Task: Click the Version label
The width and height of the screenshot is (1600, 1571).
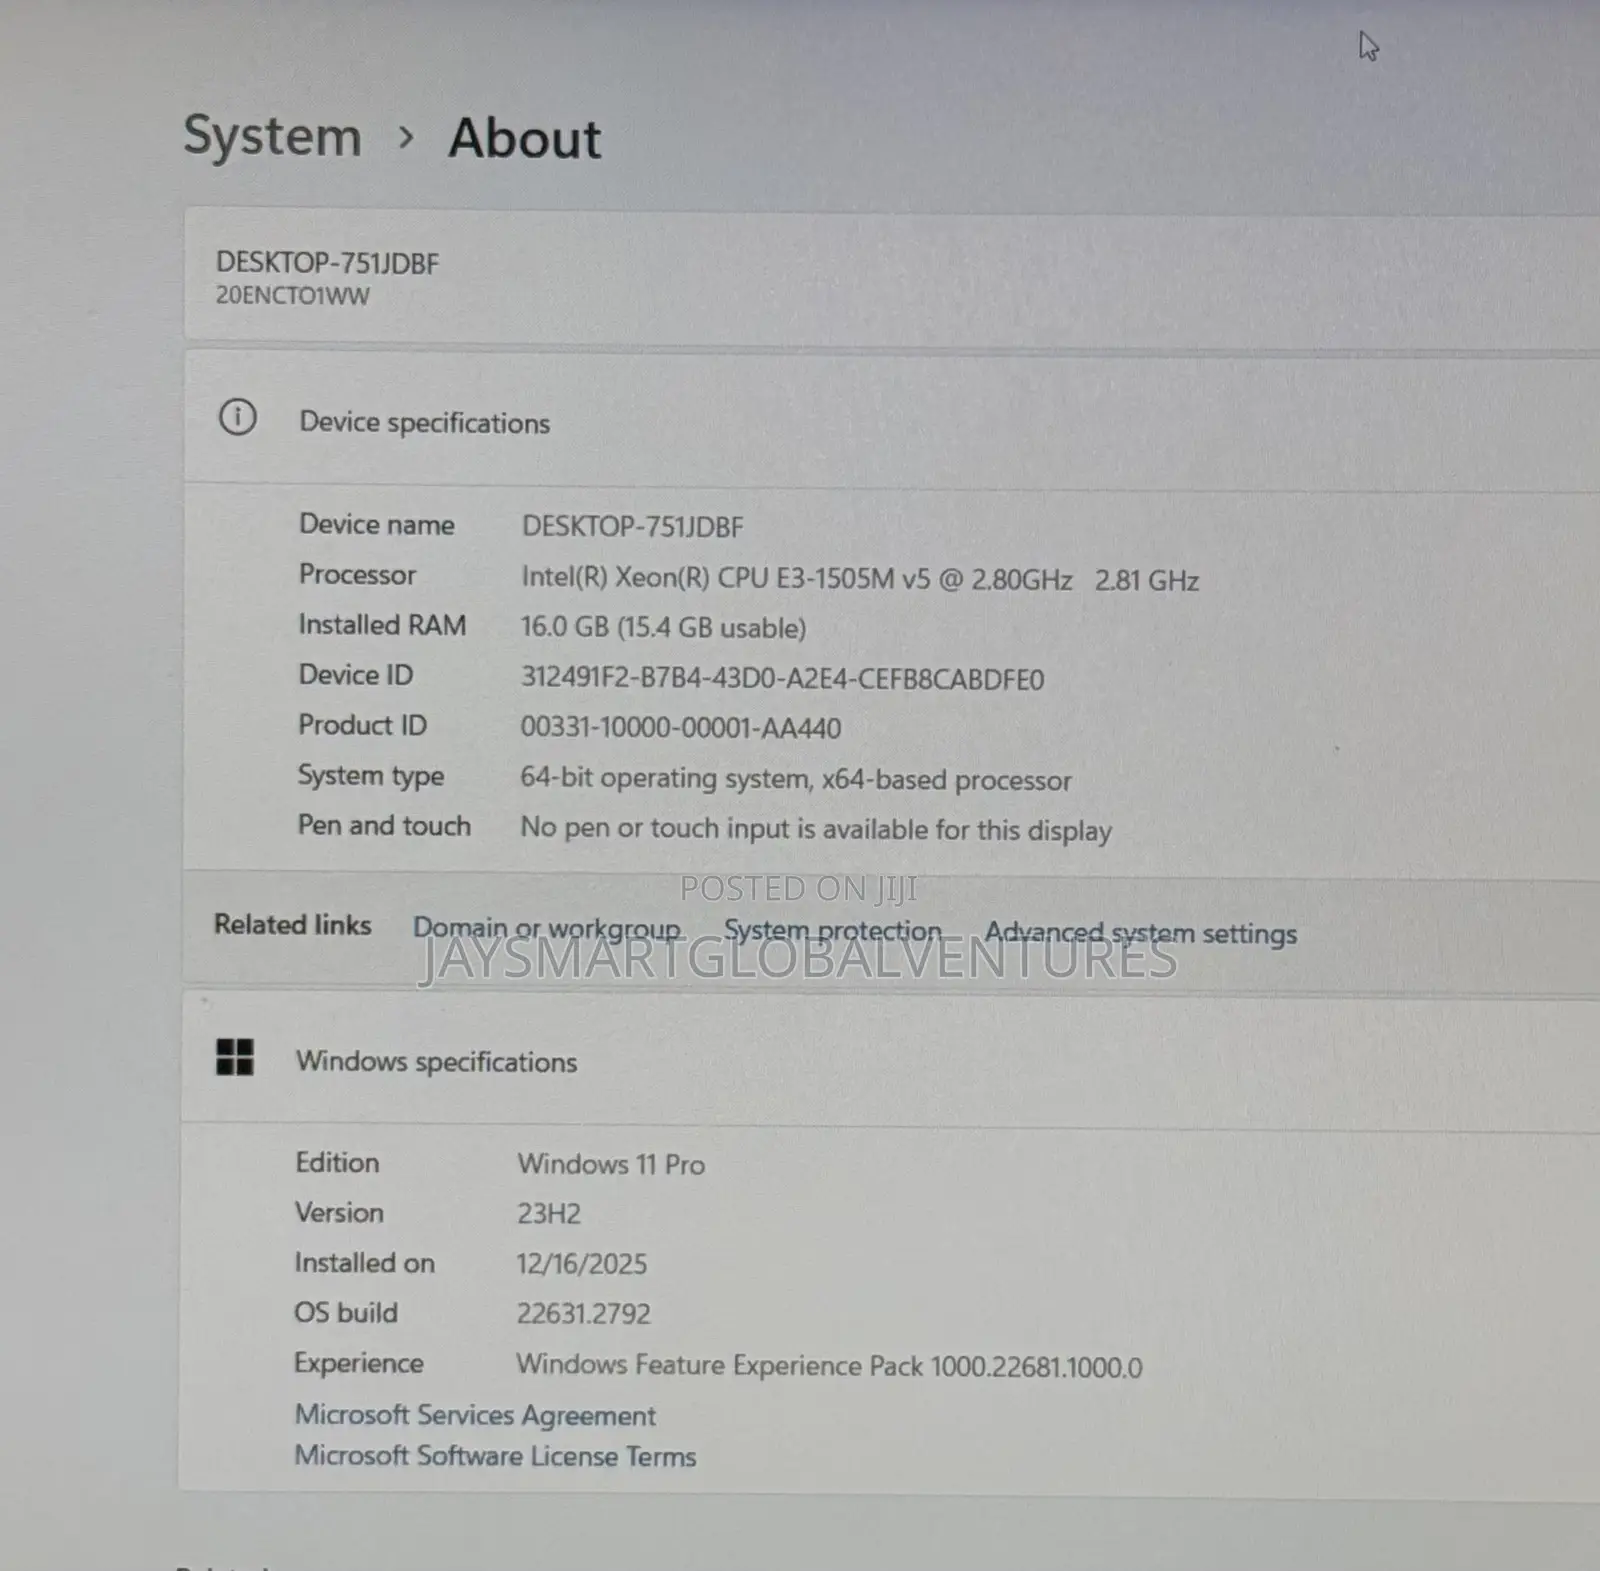Action: point(339,1213)
